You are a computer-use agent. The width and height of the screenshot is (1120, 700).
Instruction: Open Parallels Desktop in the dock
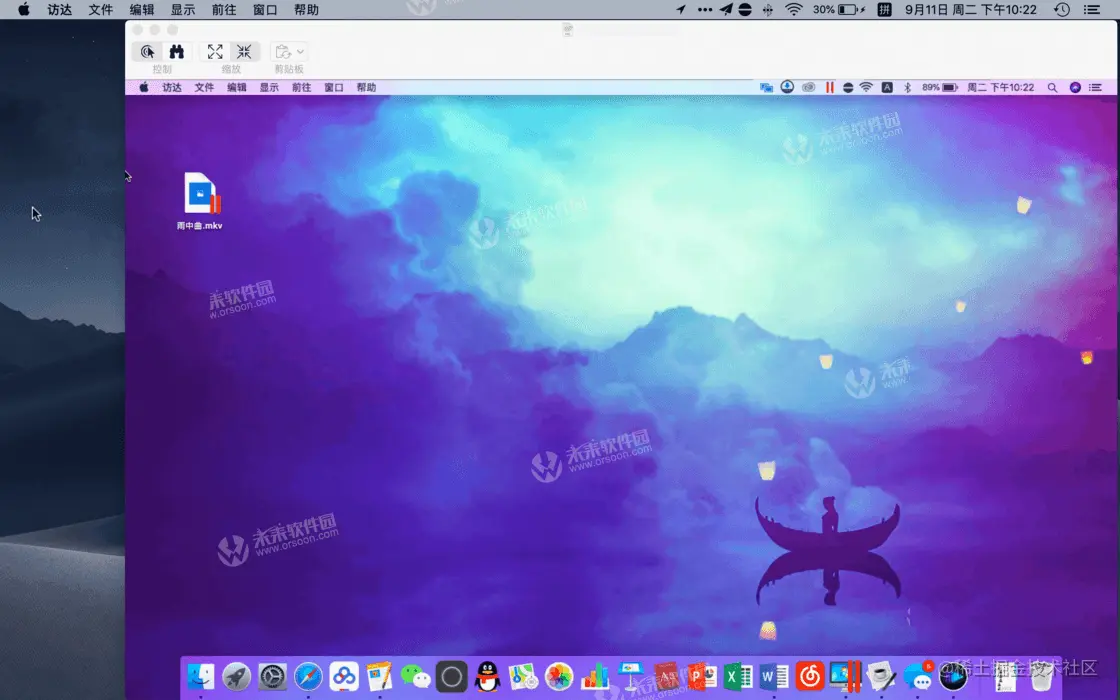[846, 676]
